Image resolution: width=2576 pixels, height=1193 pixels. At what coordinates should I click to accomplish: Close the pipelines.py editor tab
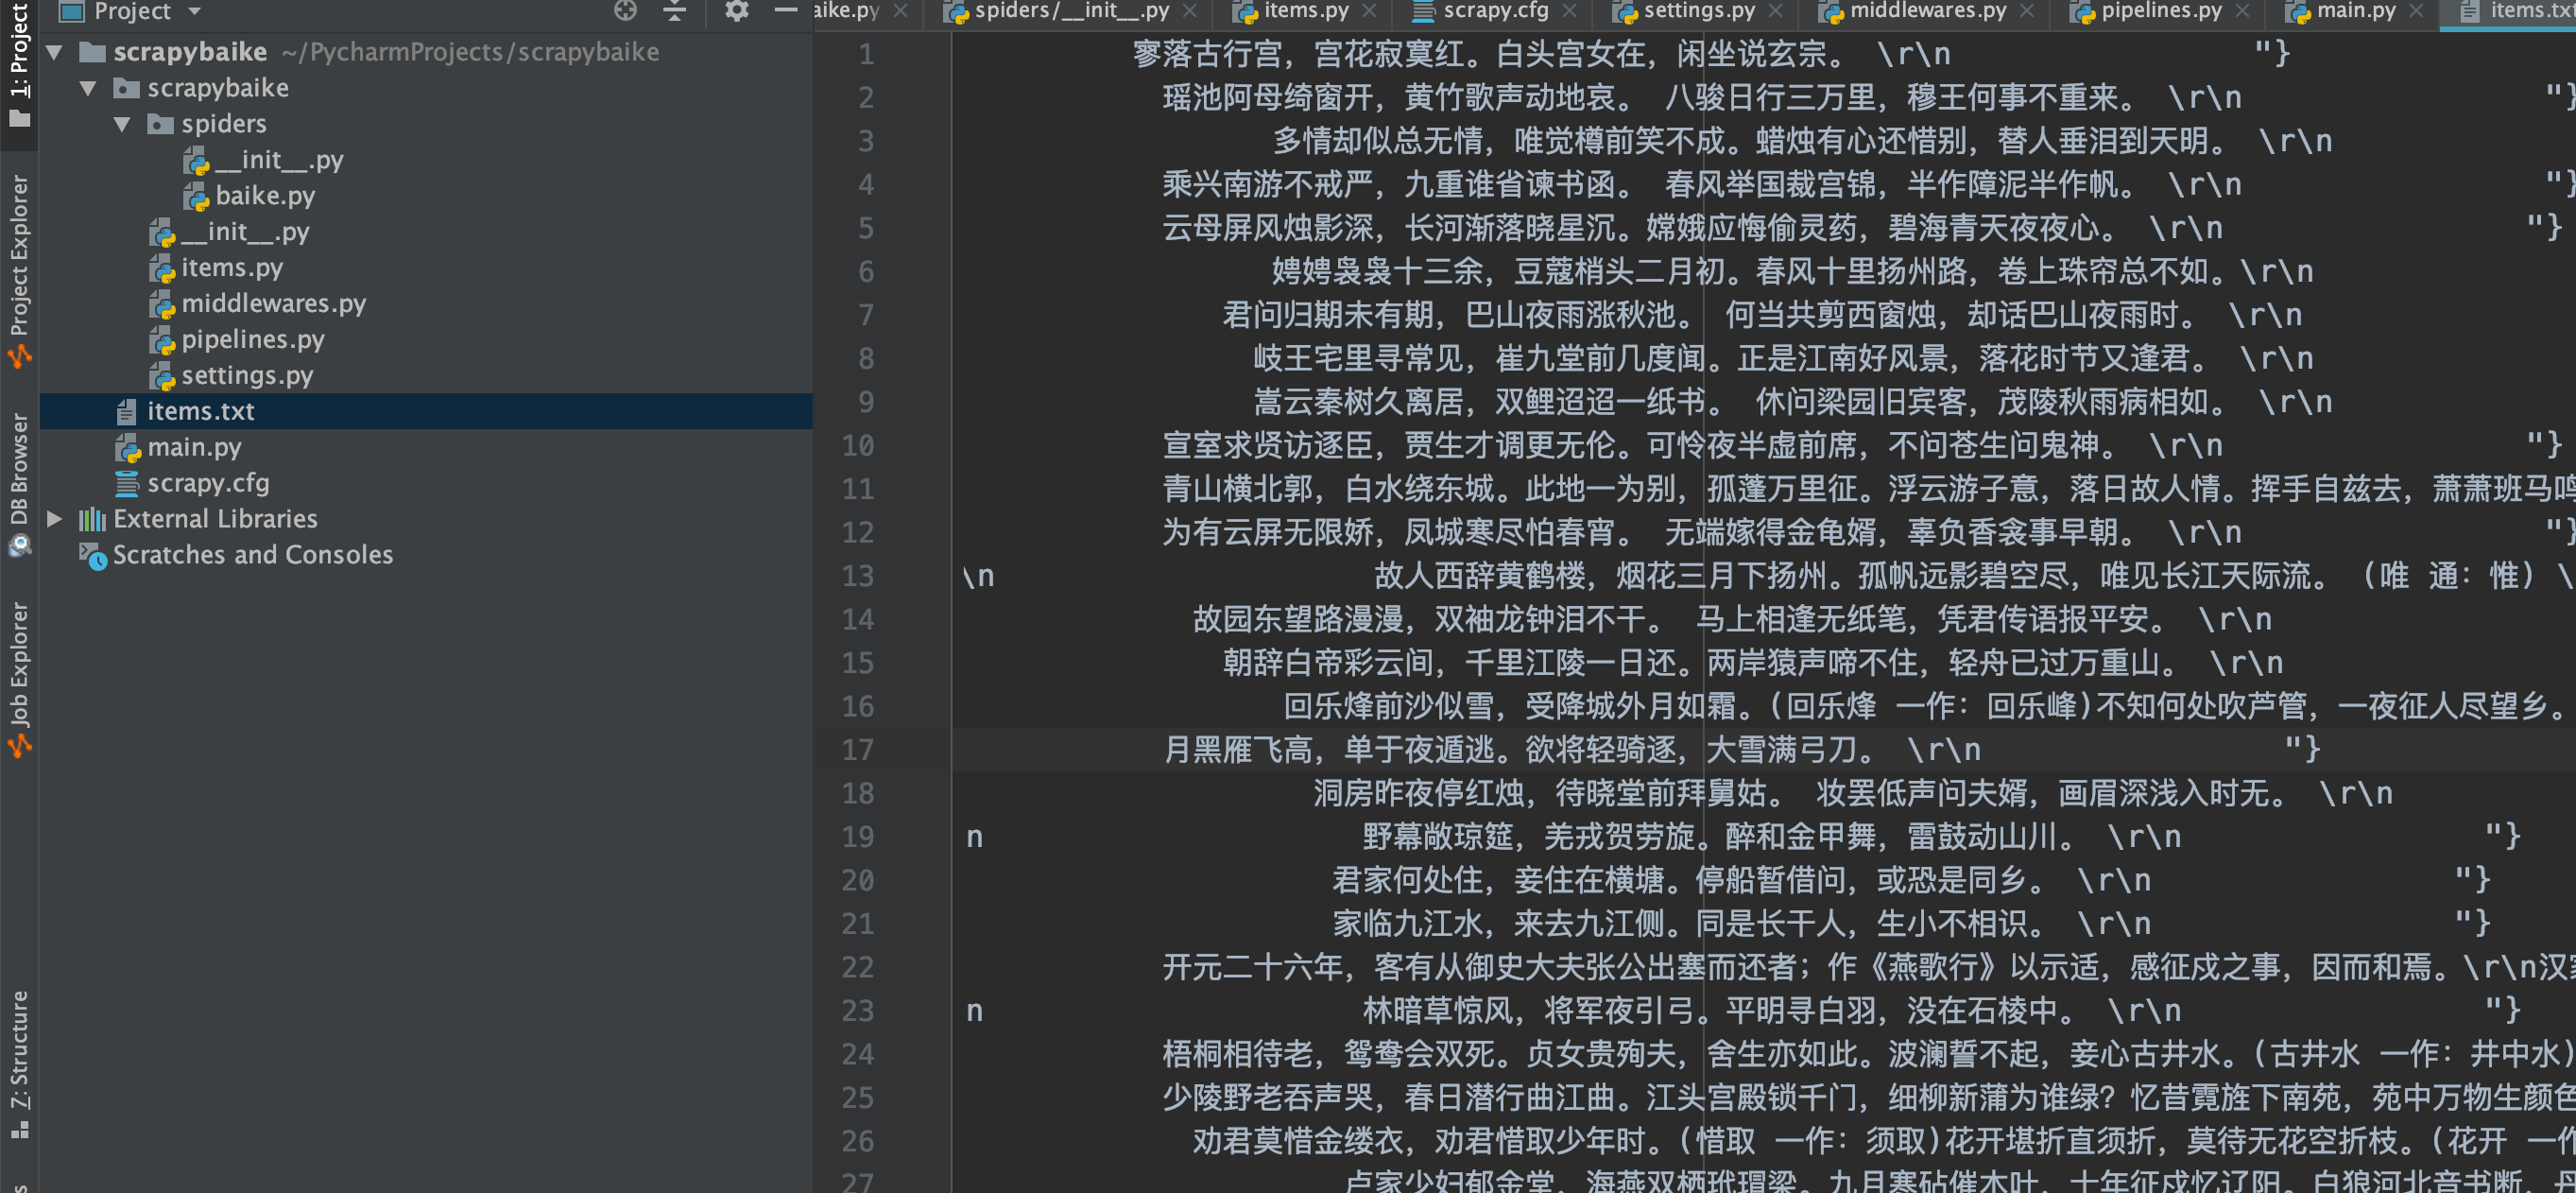[x=2242, y=11]
